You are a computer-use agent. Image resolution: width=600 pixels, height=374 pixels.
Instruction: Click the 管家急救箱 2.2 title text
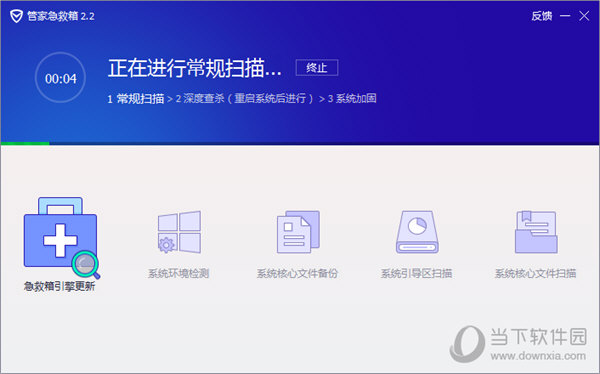tap(61, 16)
